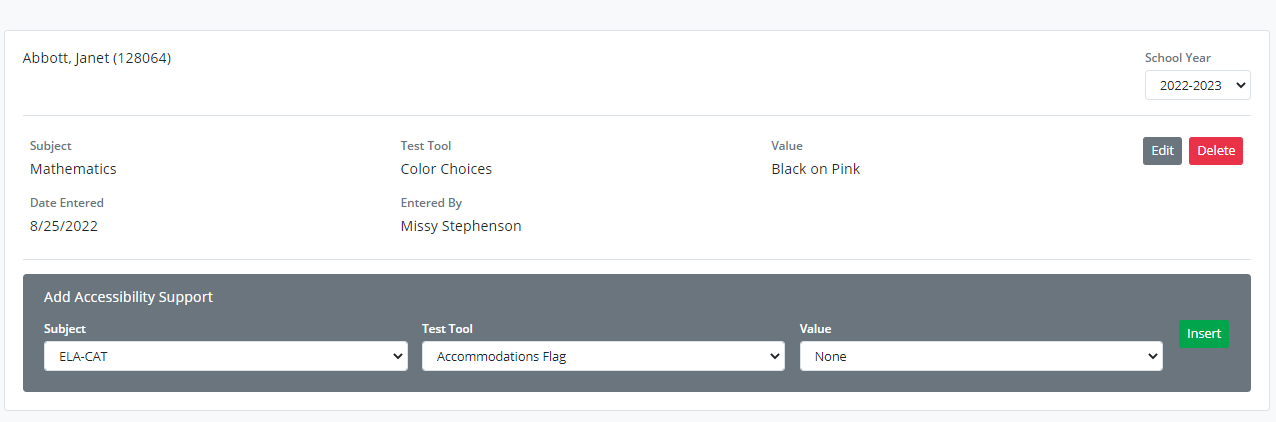The image size is (1276, 422).
Task: Click the 8/25/2022 date entered
Action: 64,226
